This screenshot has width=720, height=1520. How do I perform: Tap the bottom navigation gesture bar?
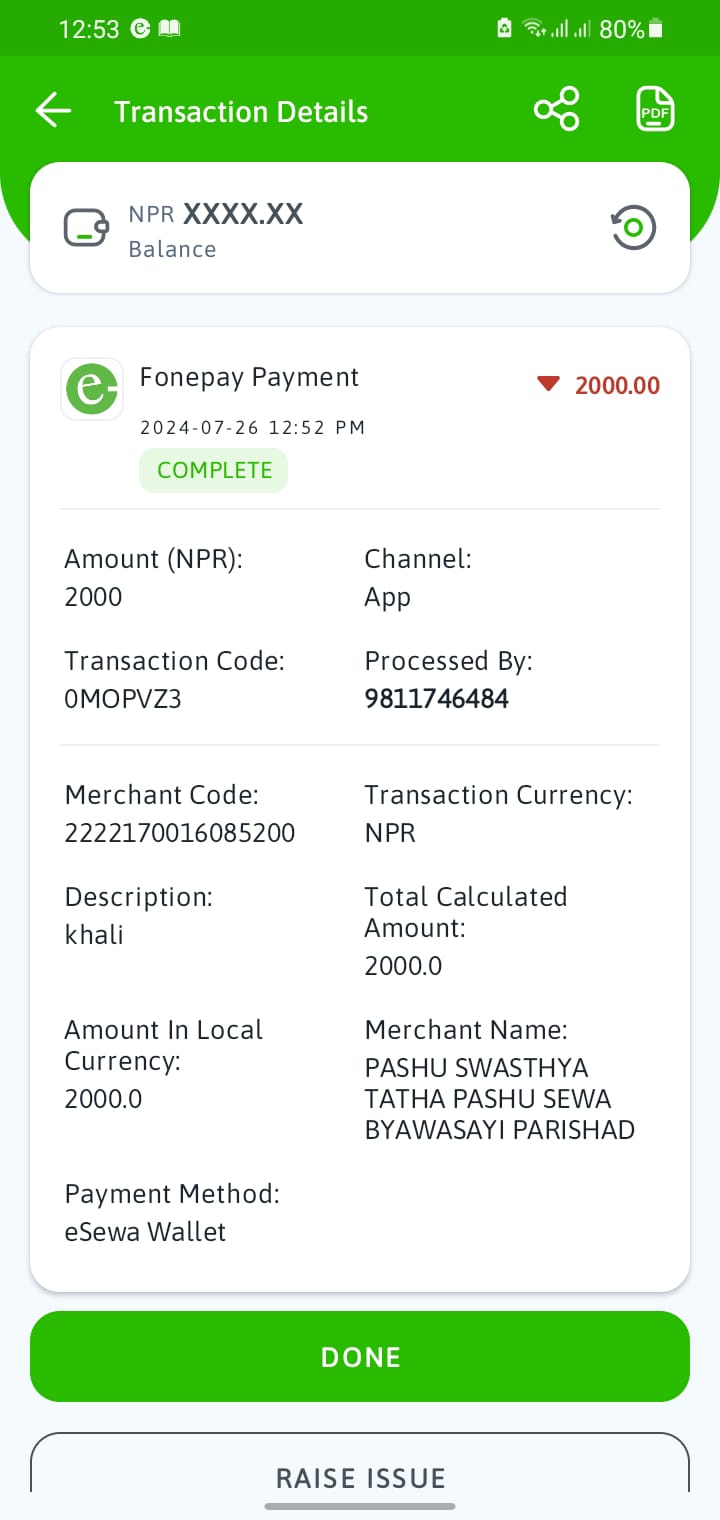click(360, 1506)
